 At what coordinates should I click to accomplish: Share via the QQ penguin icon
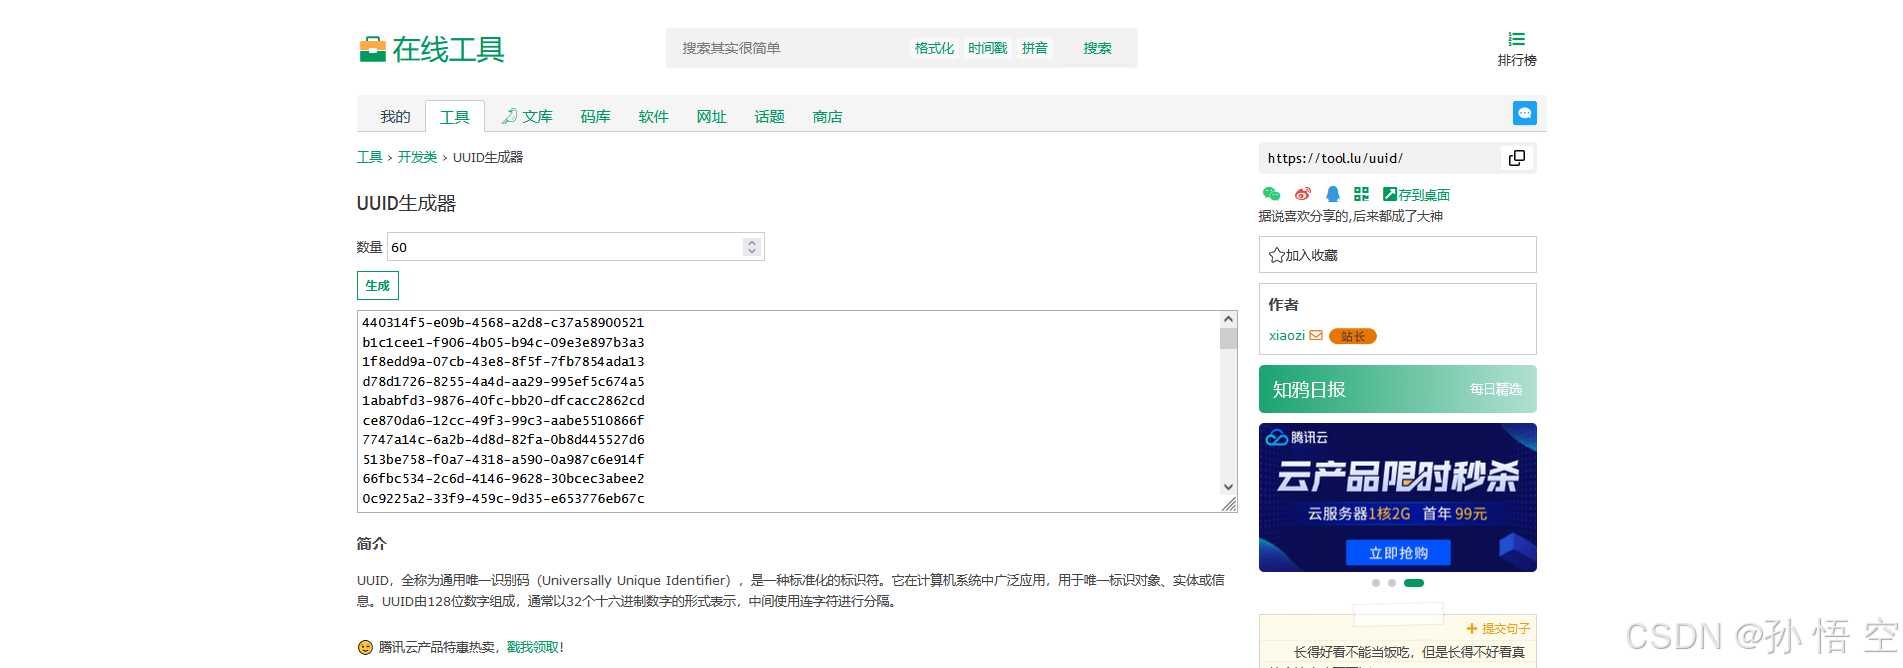point(1332,194)
